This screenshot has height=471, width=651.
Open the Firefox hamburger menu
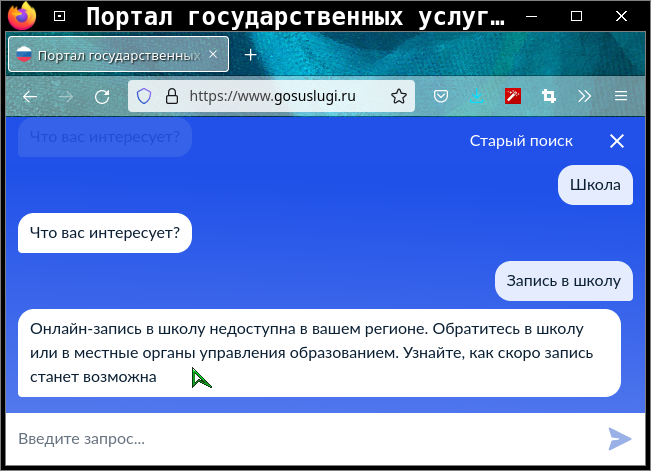click(621, 96)
